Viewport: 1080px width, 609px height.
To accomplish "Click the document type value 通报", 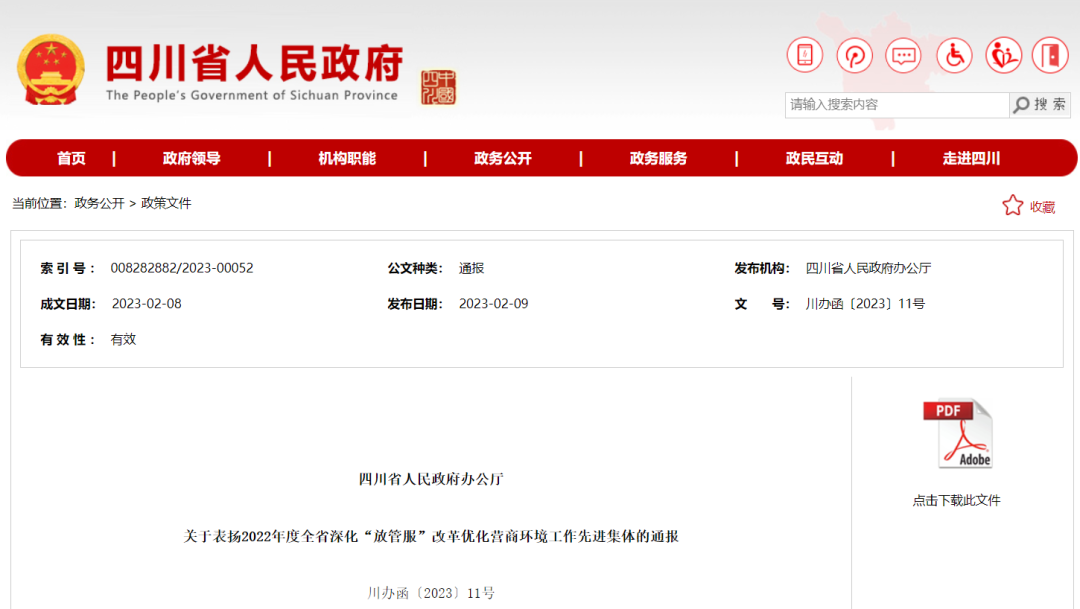I will (472, 268).
